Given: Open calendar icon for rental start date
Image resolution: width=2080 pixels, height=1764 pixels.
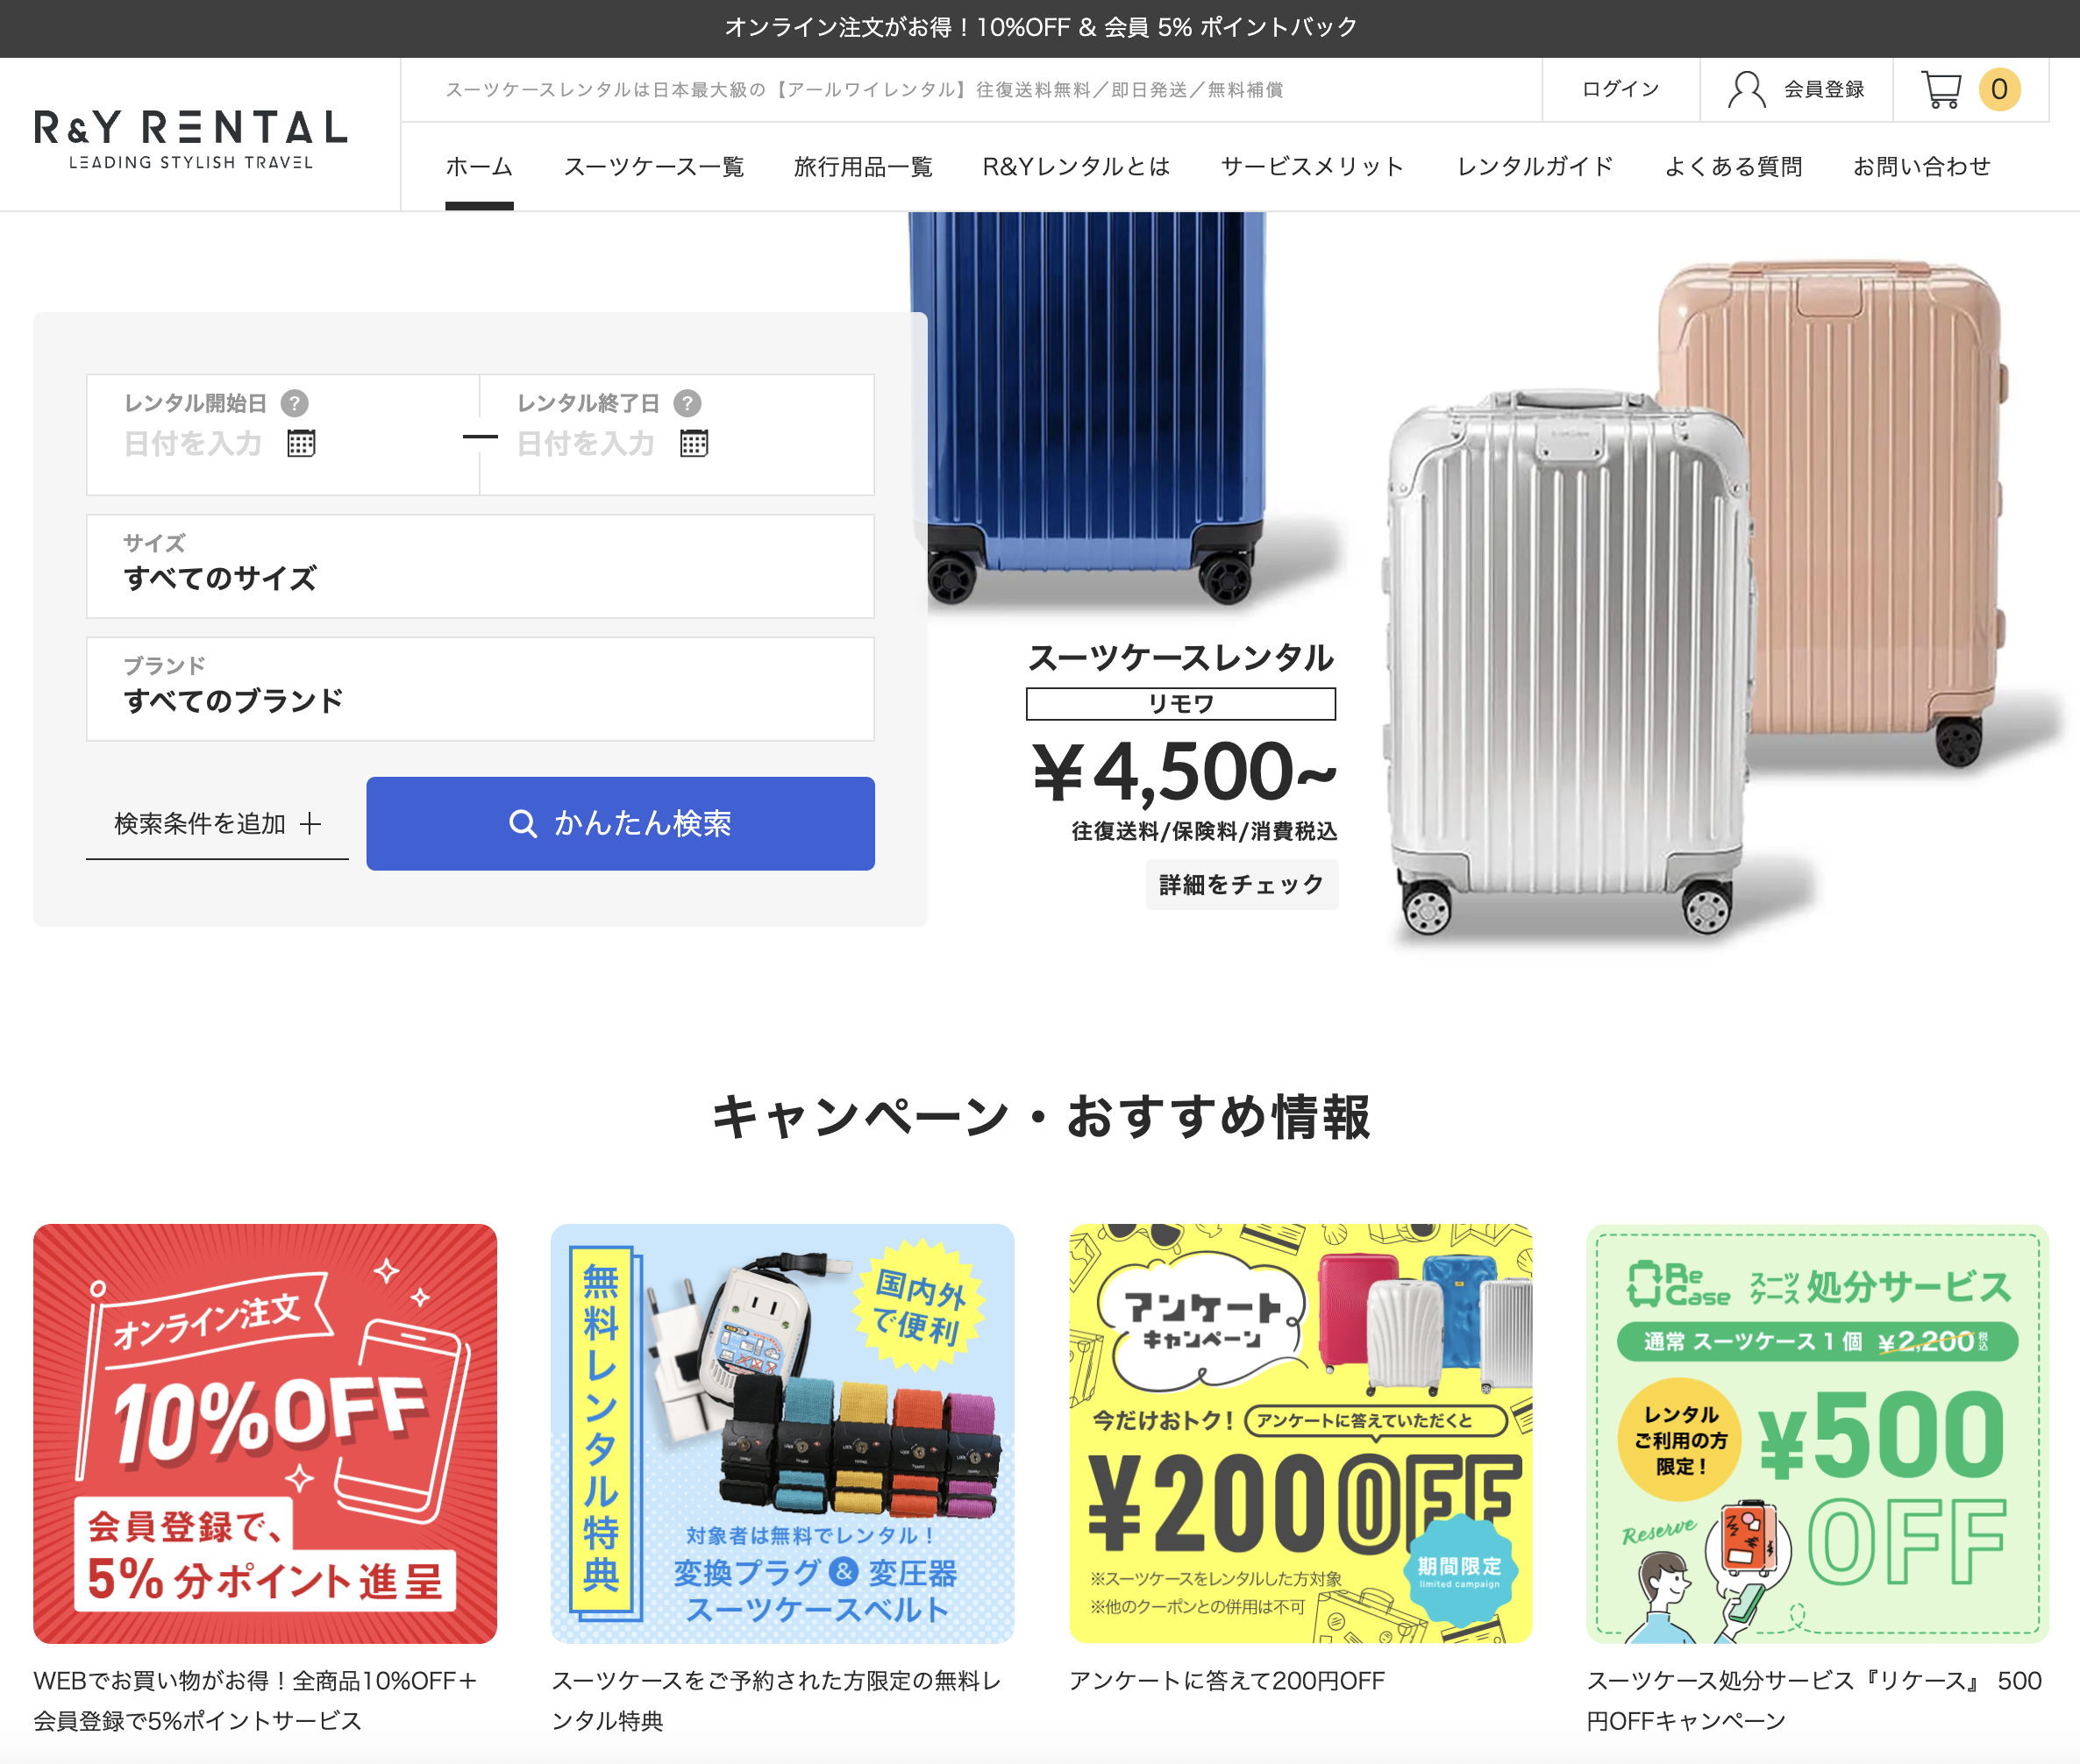Looking at the screenshot, I should (301, 443).
